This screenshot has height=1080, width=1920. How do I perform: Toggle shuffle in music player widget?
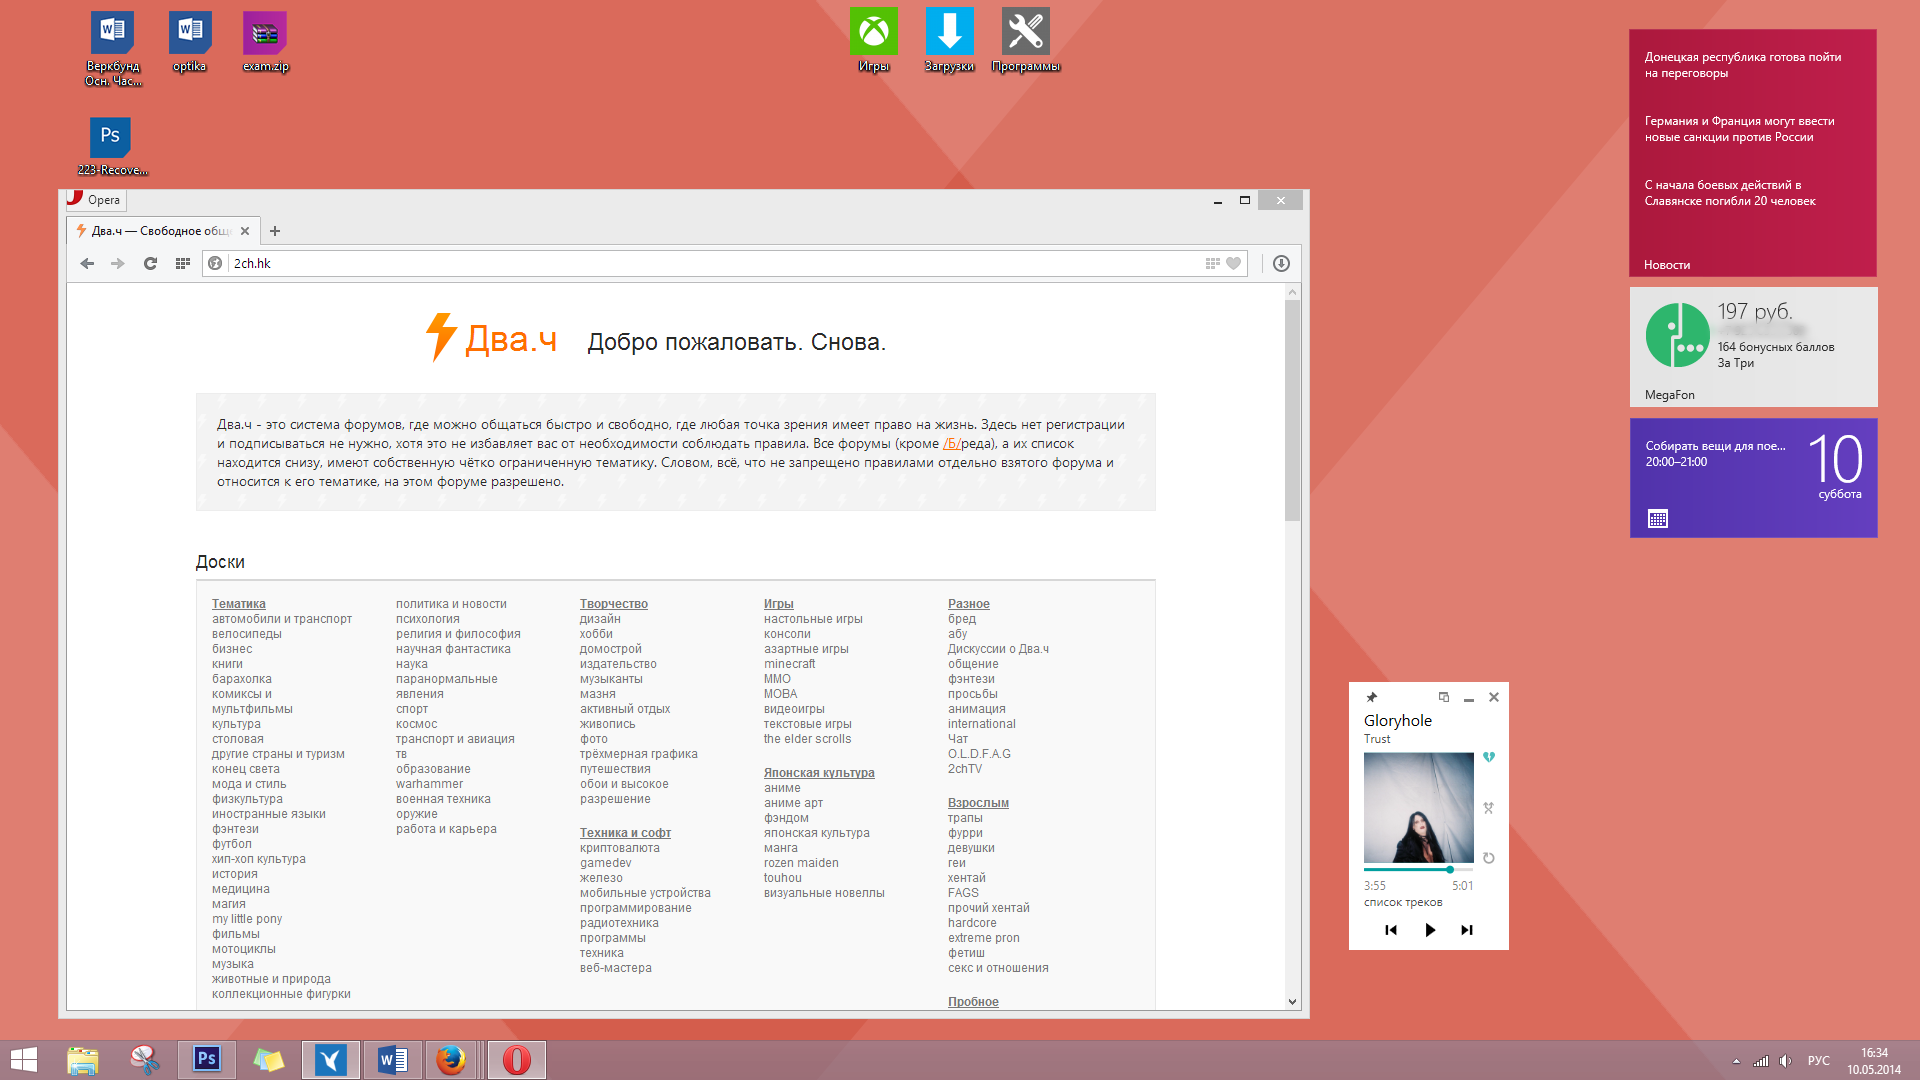(x=1488, y=808)
